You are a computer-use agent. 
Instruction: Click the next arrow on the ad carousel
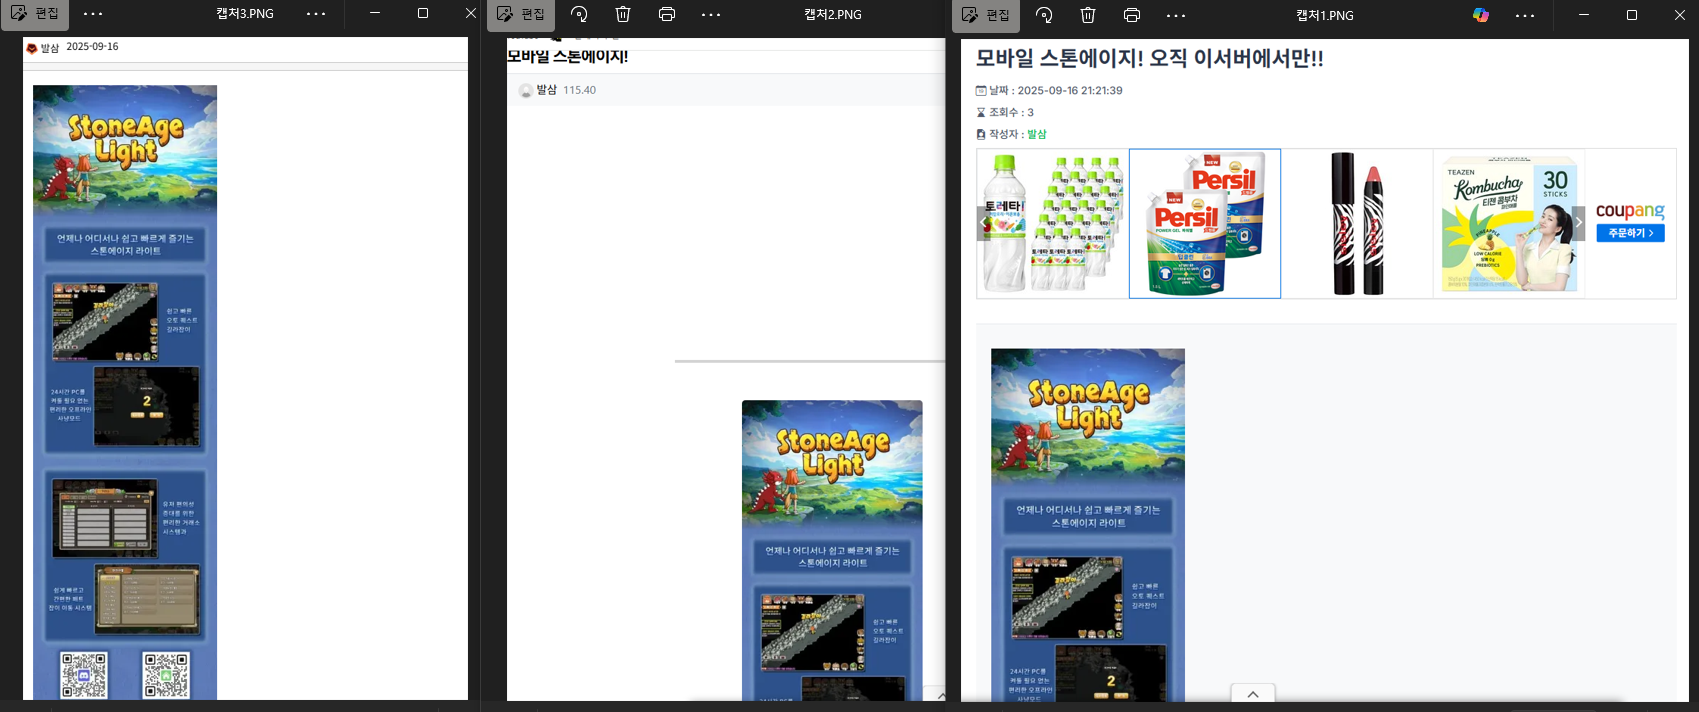pyautogui.click(x=1579, y=223)
